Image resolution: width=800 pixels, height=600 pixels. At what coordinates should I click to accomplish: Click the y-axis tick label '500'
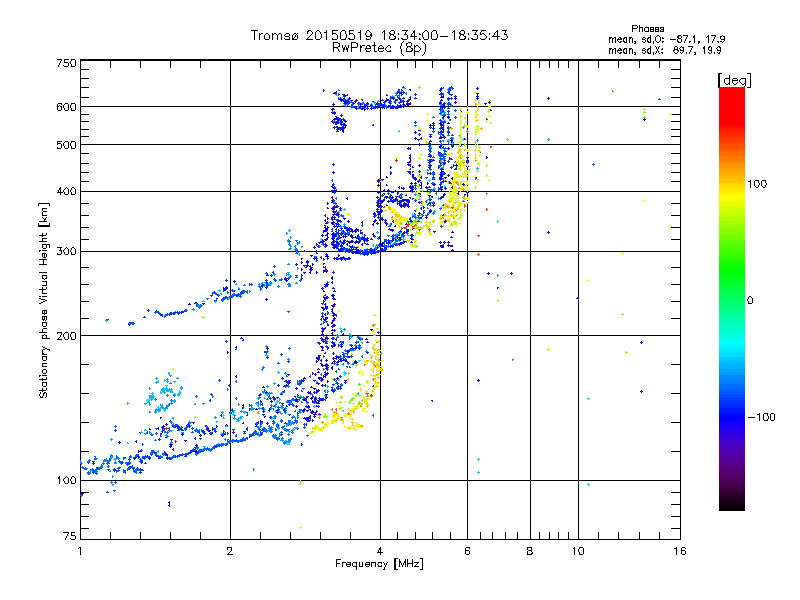click(66, 145)
